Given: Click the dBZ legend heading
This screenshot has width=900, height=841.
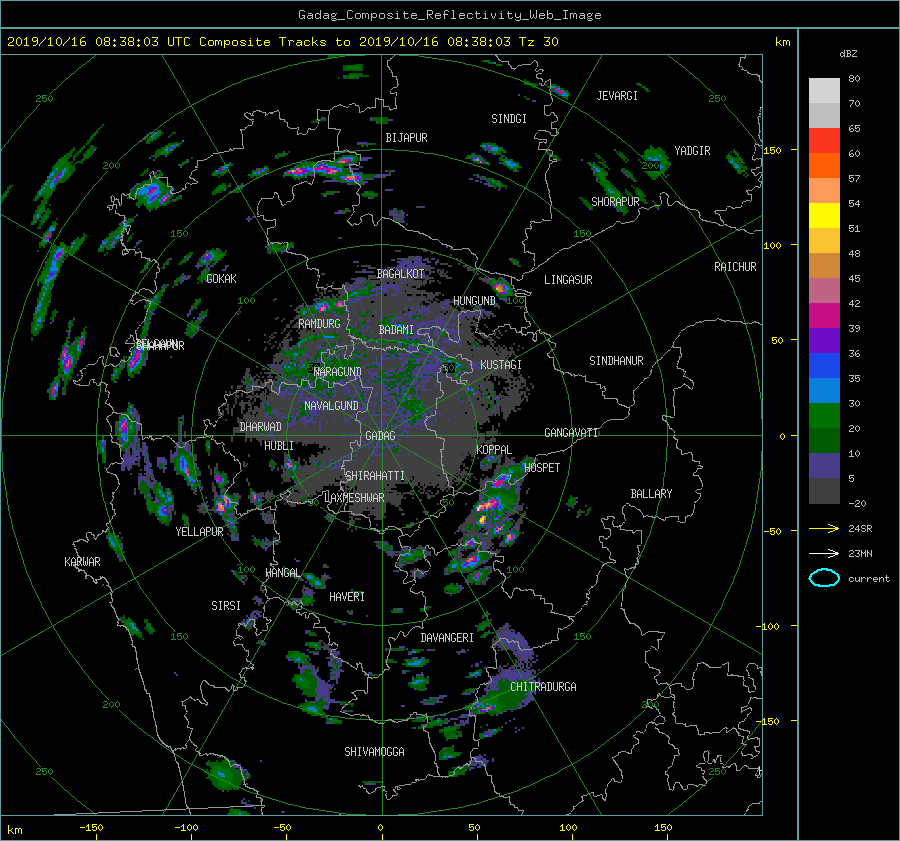Looking at the screenshot, I should pos(848,54).
